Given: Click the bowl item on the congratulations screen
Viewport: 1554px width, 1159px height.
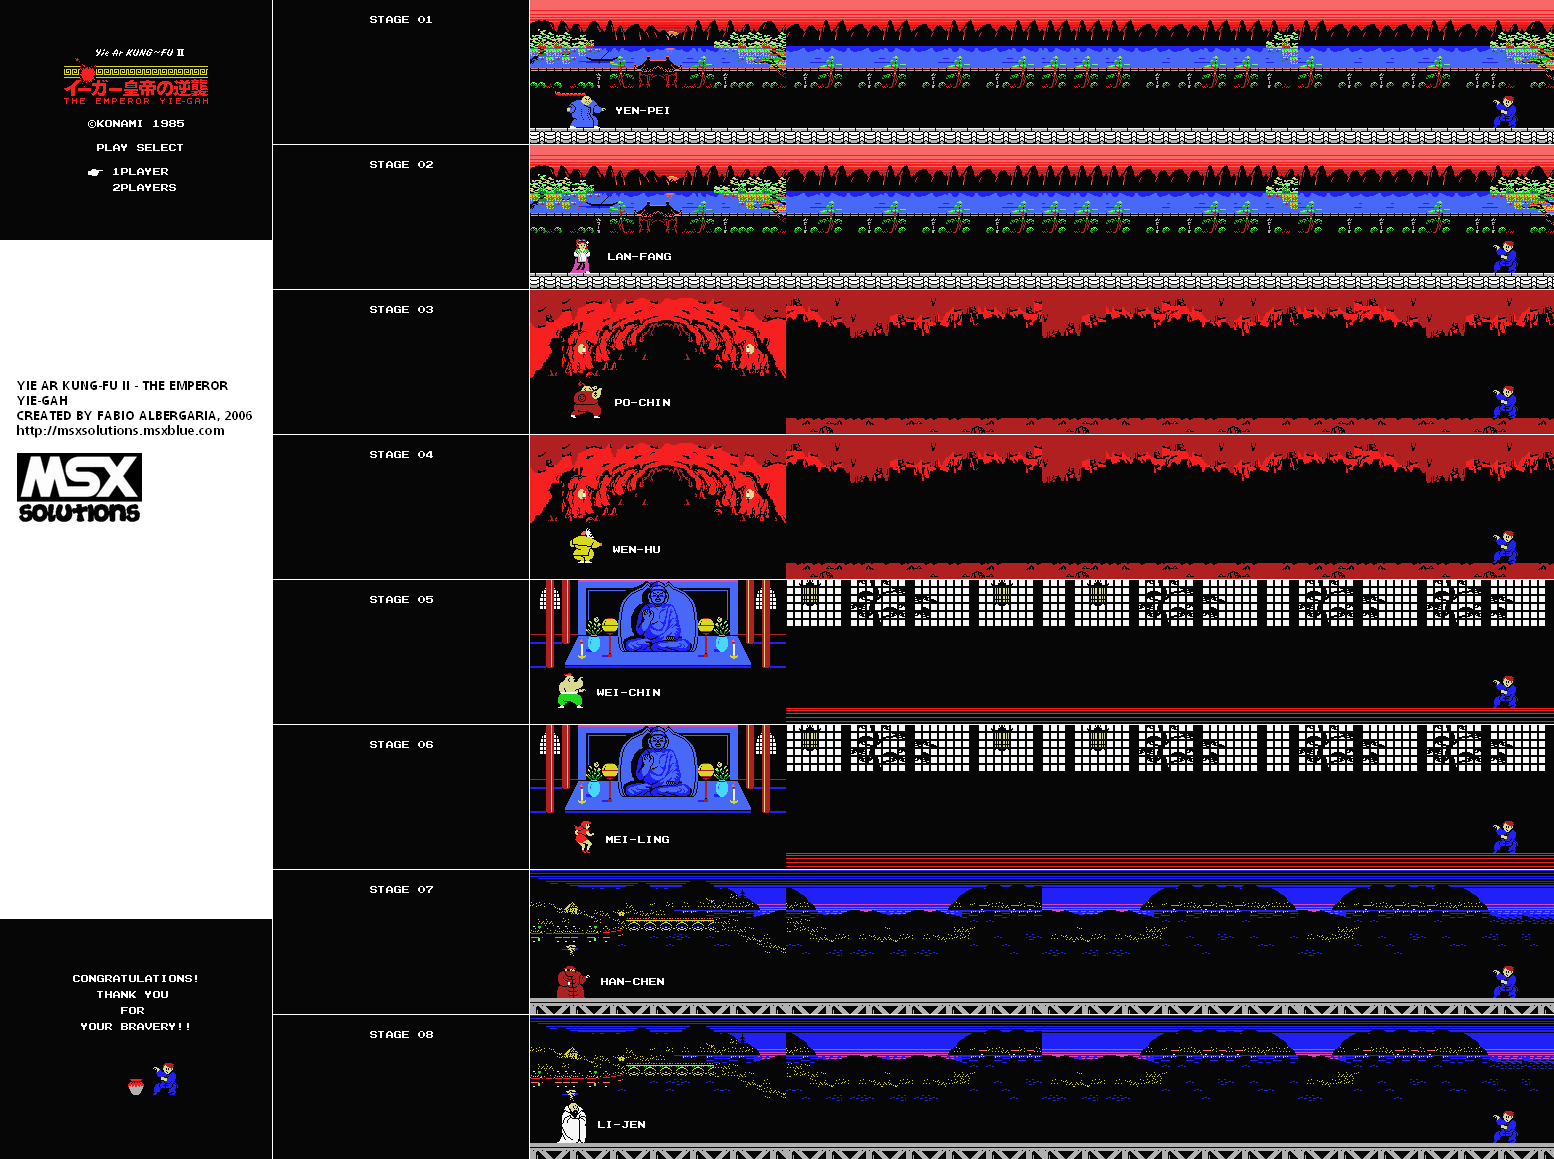Looking at the screenshot, I should (136, 1087).
